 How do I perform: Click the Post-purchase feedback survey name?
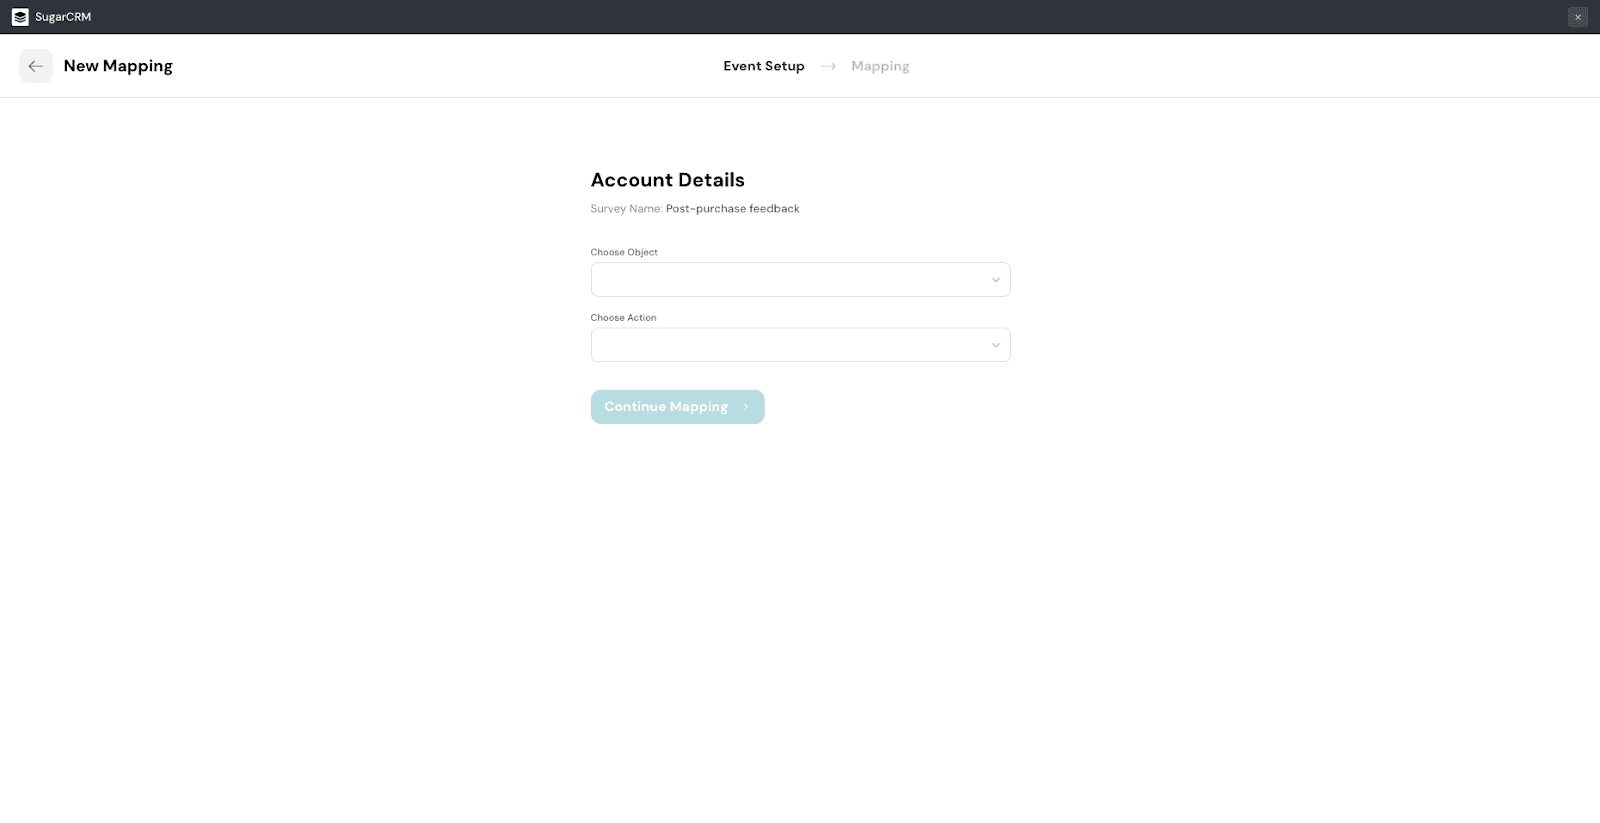[x=732, y=209]
